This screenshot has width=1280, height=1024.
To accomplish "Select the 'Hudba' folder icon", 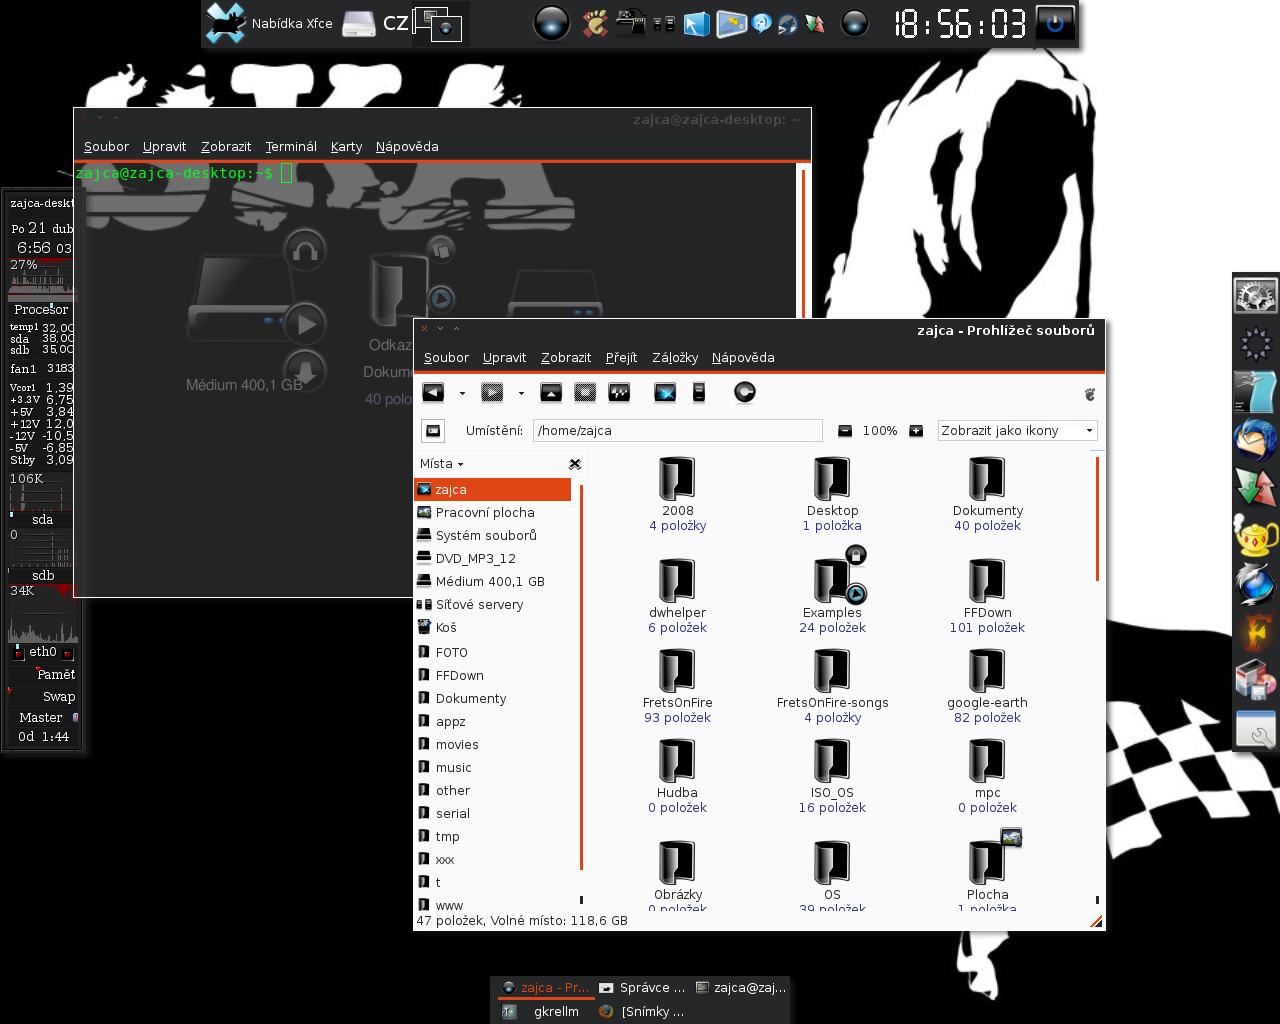I will 677,761.
